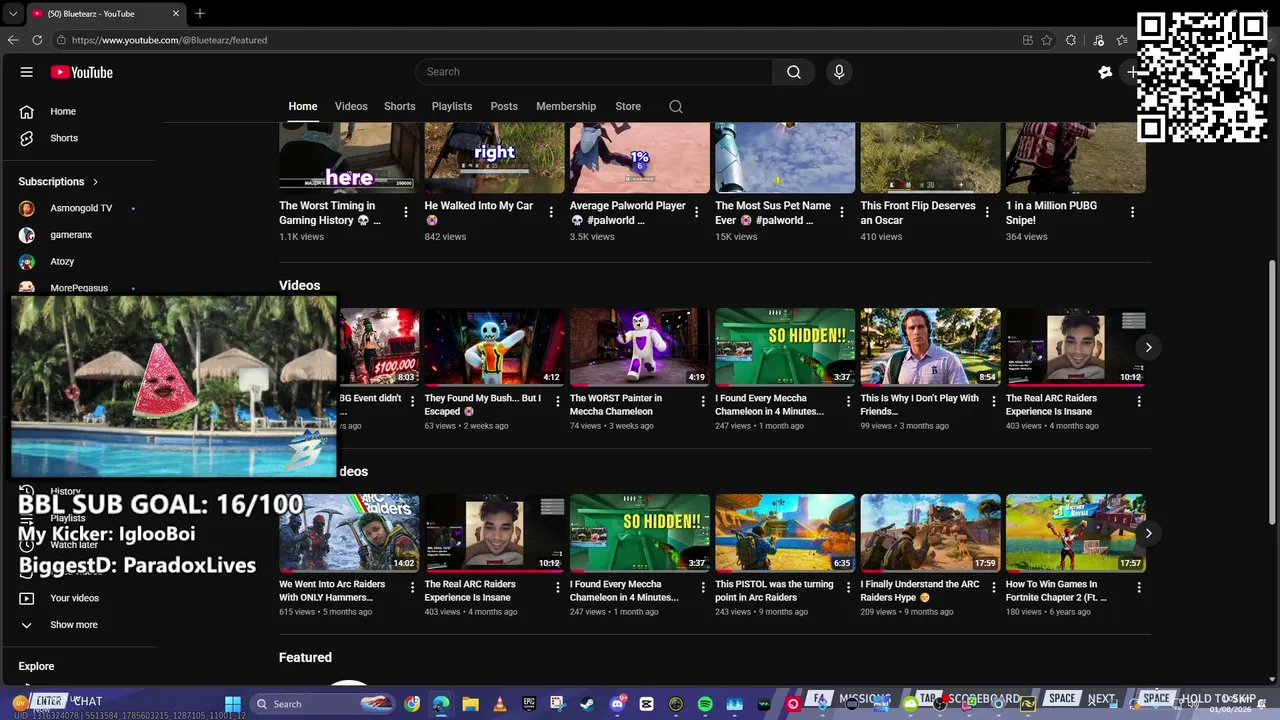Open the Windows Start menu

[233, 704]
